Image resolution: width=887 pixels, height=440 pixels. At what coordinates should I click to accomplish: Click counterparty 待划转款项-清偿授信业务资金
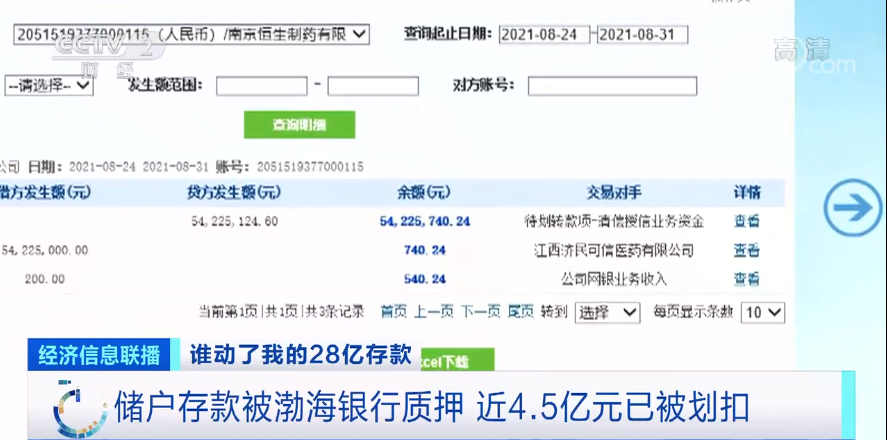[x=614, y=221]
